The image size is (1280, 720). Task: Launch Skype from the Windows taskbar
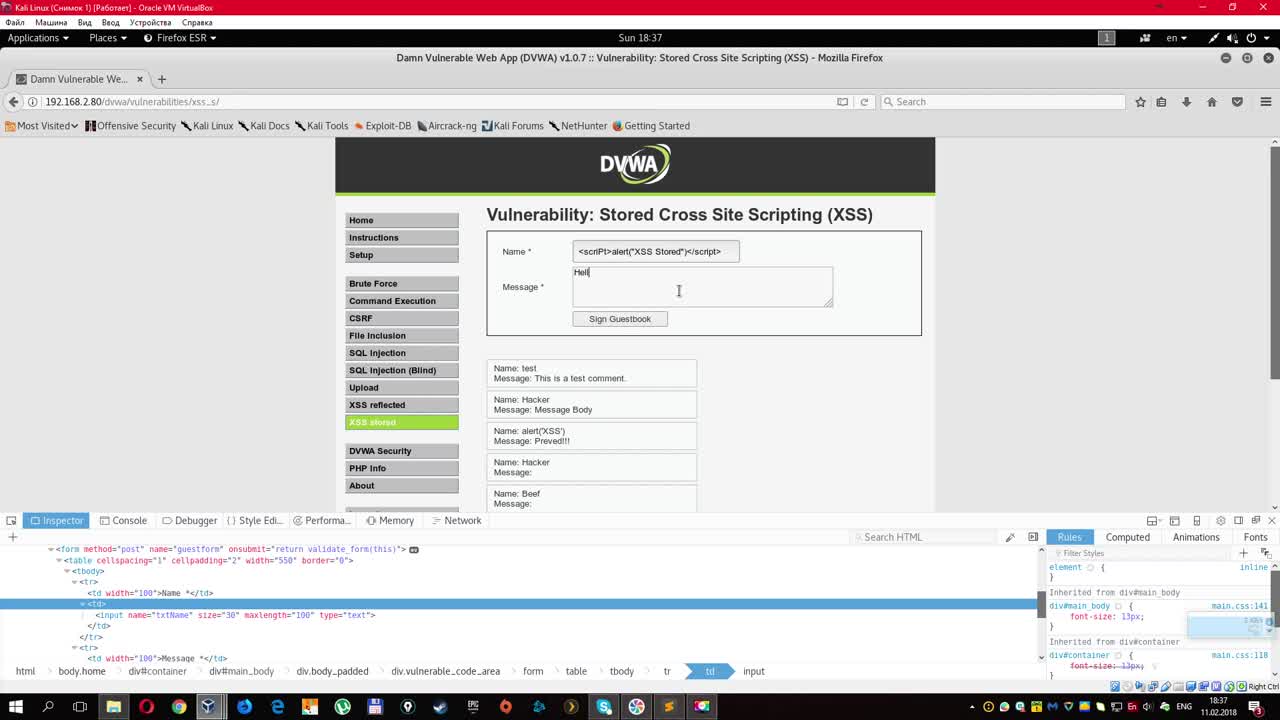(604, 707)
